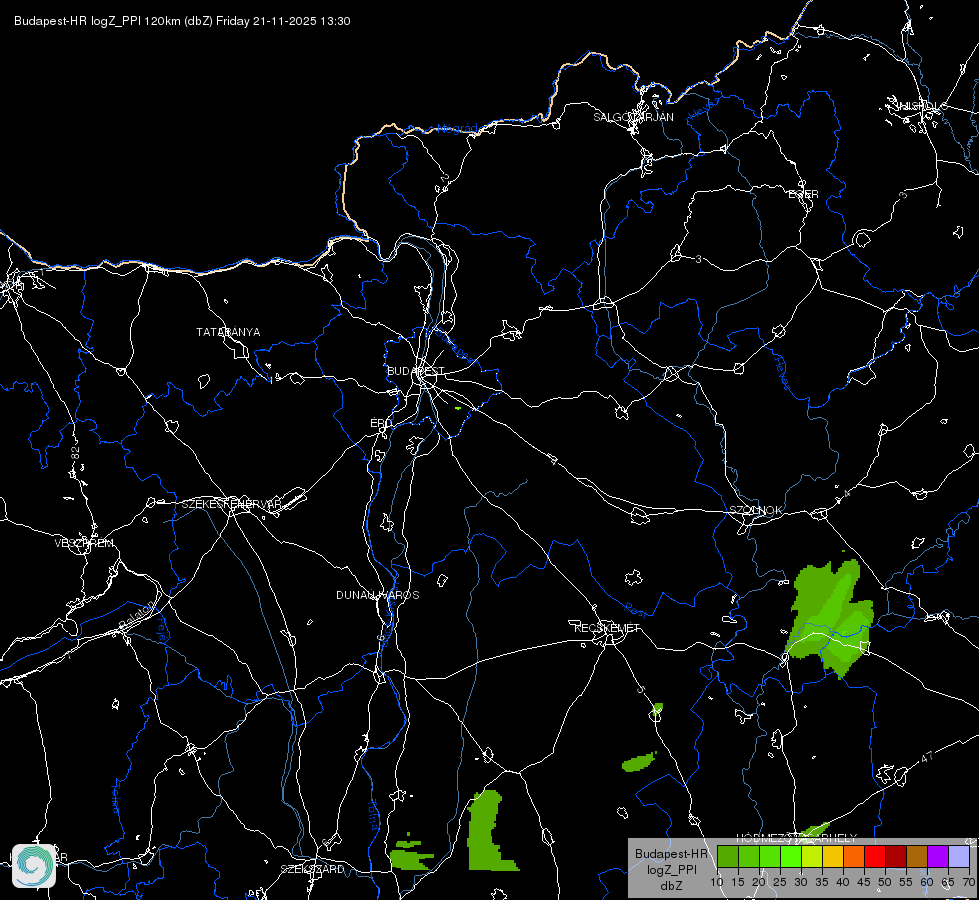Select the 55-60 dBZ brown swatch
This screenshot has height=900, width=979.
(917, 857)
